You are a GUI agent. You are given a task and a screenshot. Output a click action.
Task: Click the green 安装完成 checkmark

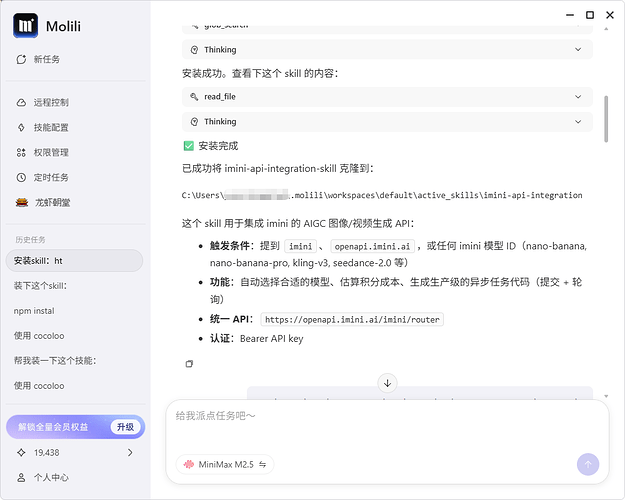pyautogui.click(x=189, y=146)
